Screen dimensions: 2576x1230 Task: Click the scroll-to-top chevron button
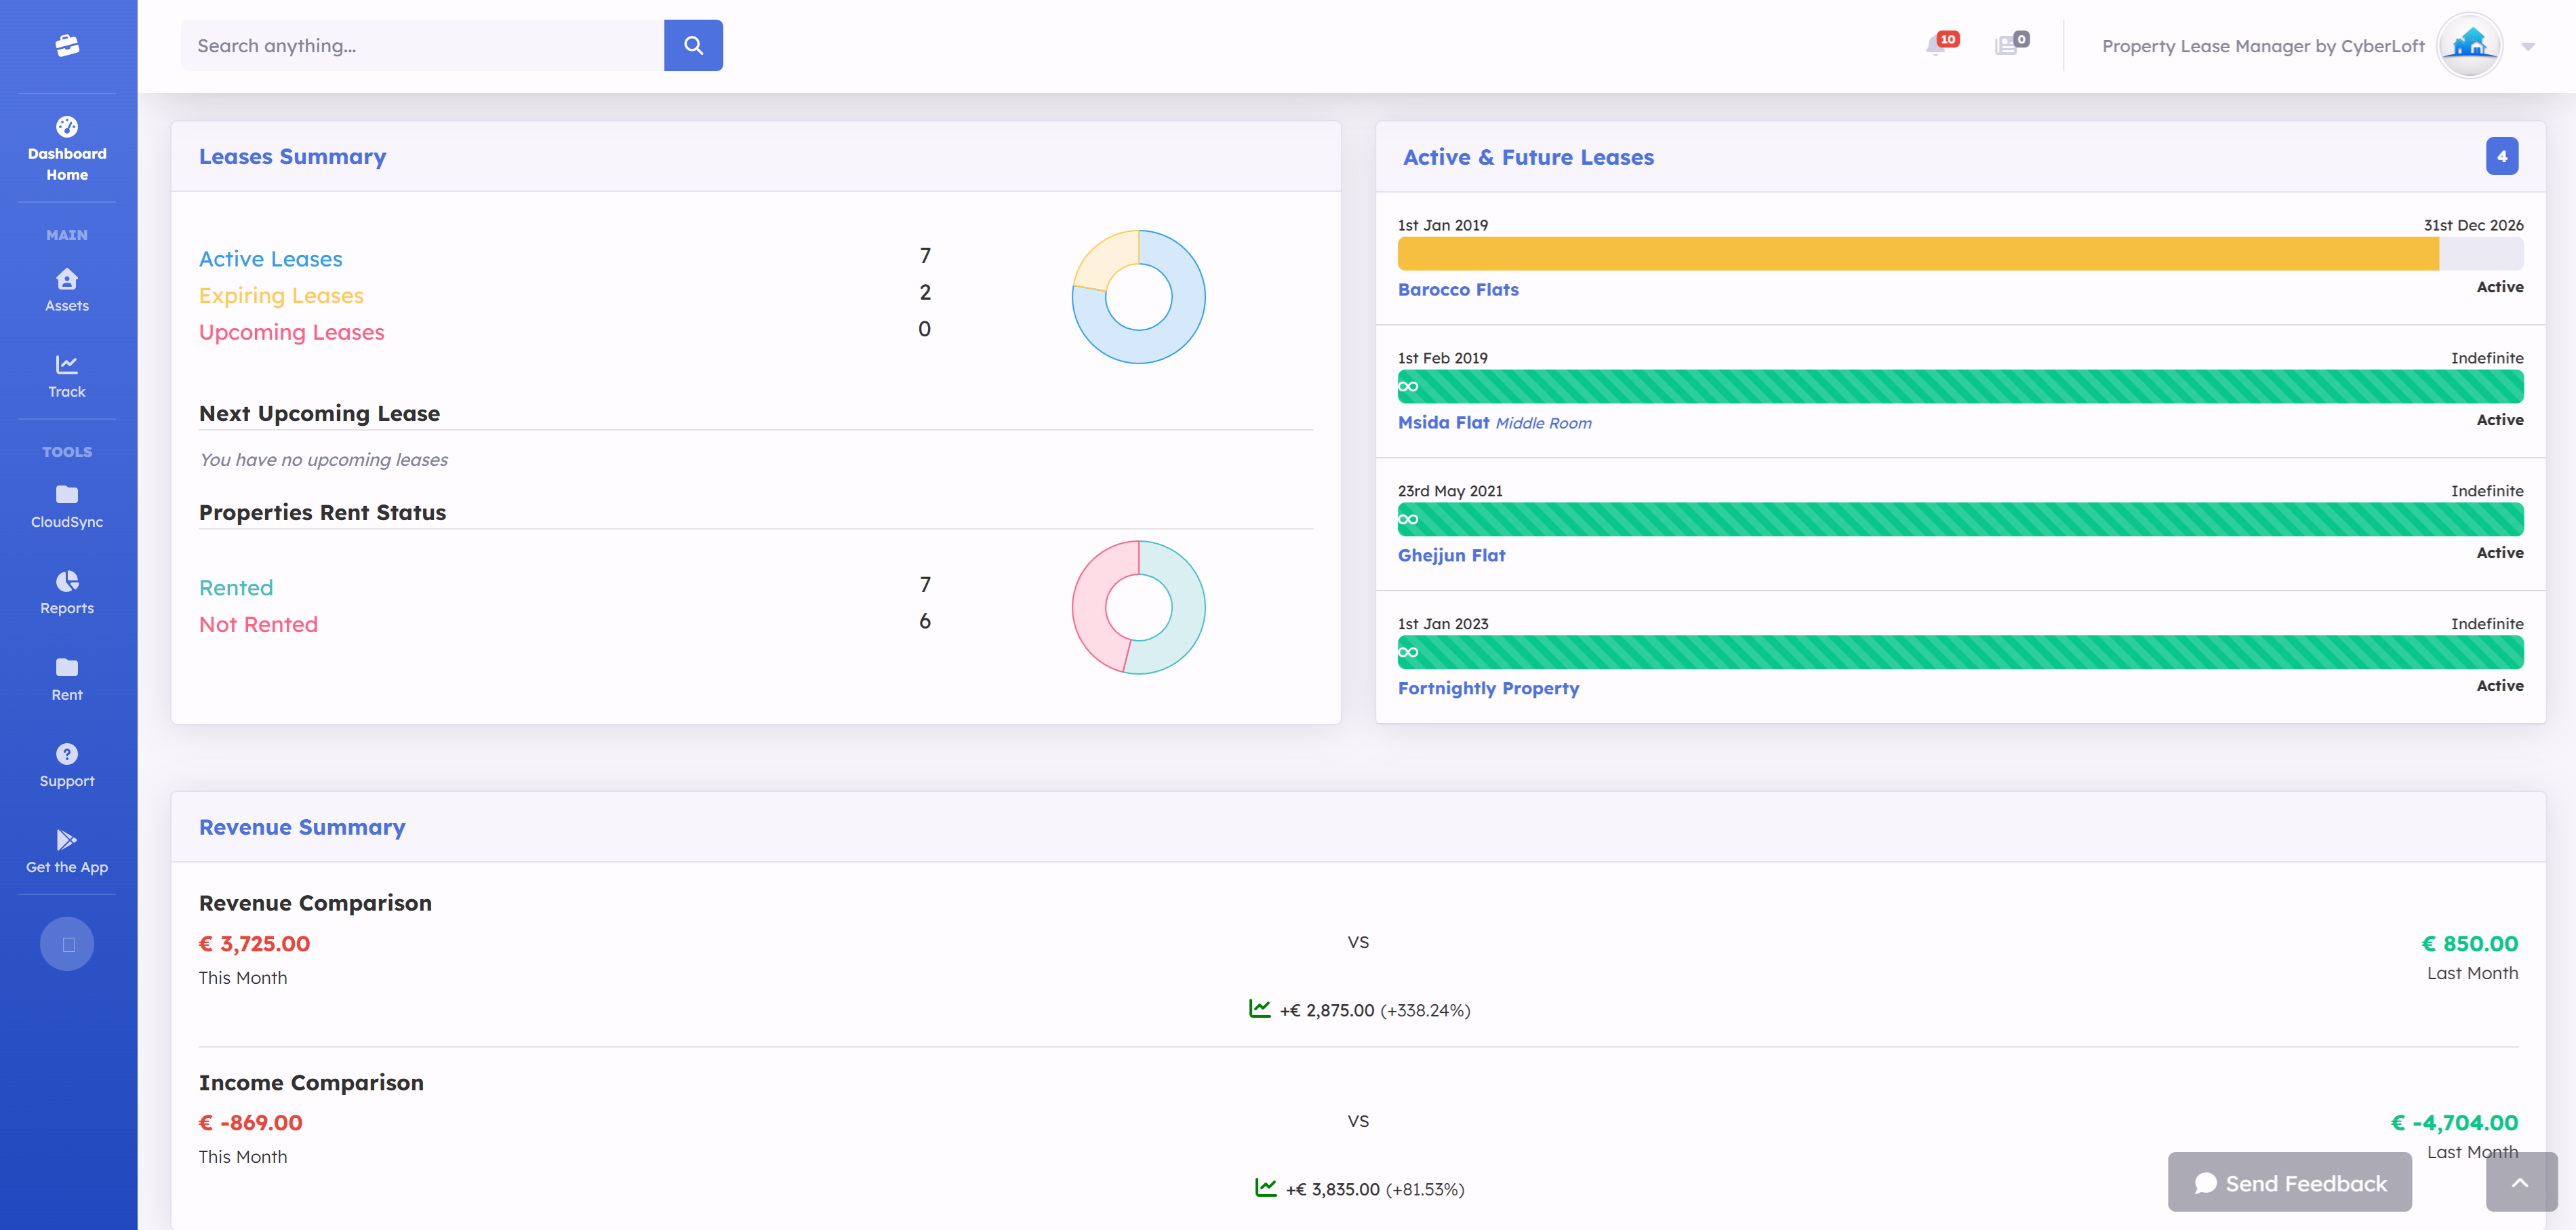(x=2521, y=1183)
